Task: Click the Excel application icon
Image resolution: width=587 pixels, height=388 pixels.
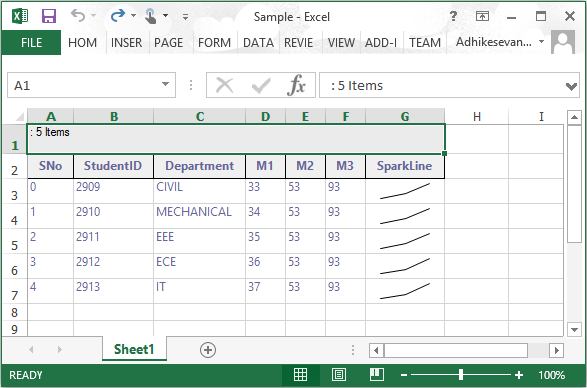Action: [x=20, y=16]
